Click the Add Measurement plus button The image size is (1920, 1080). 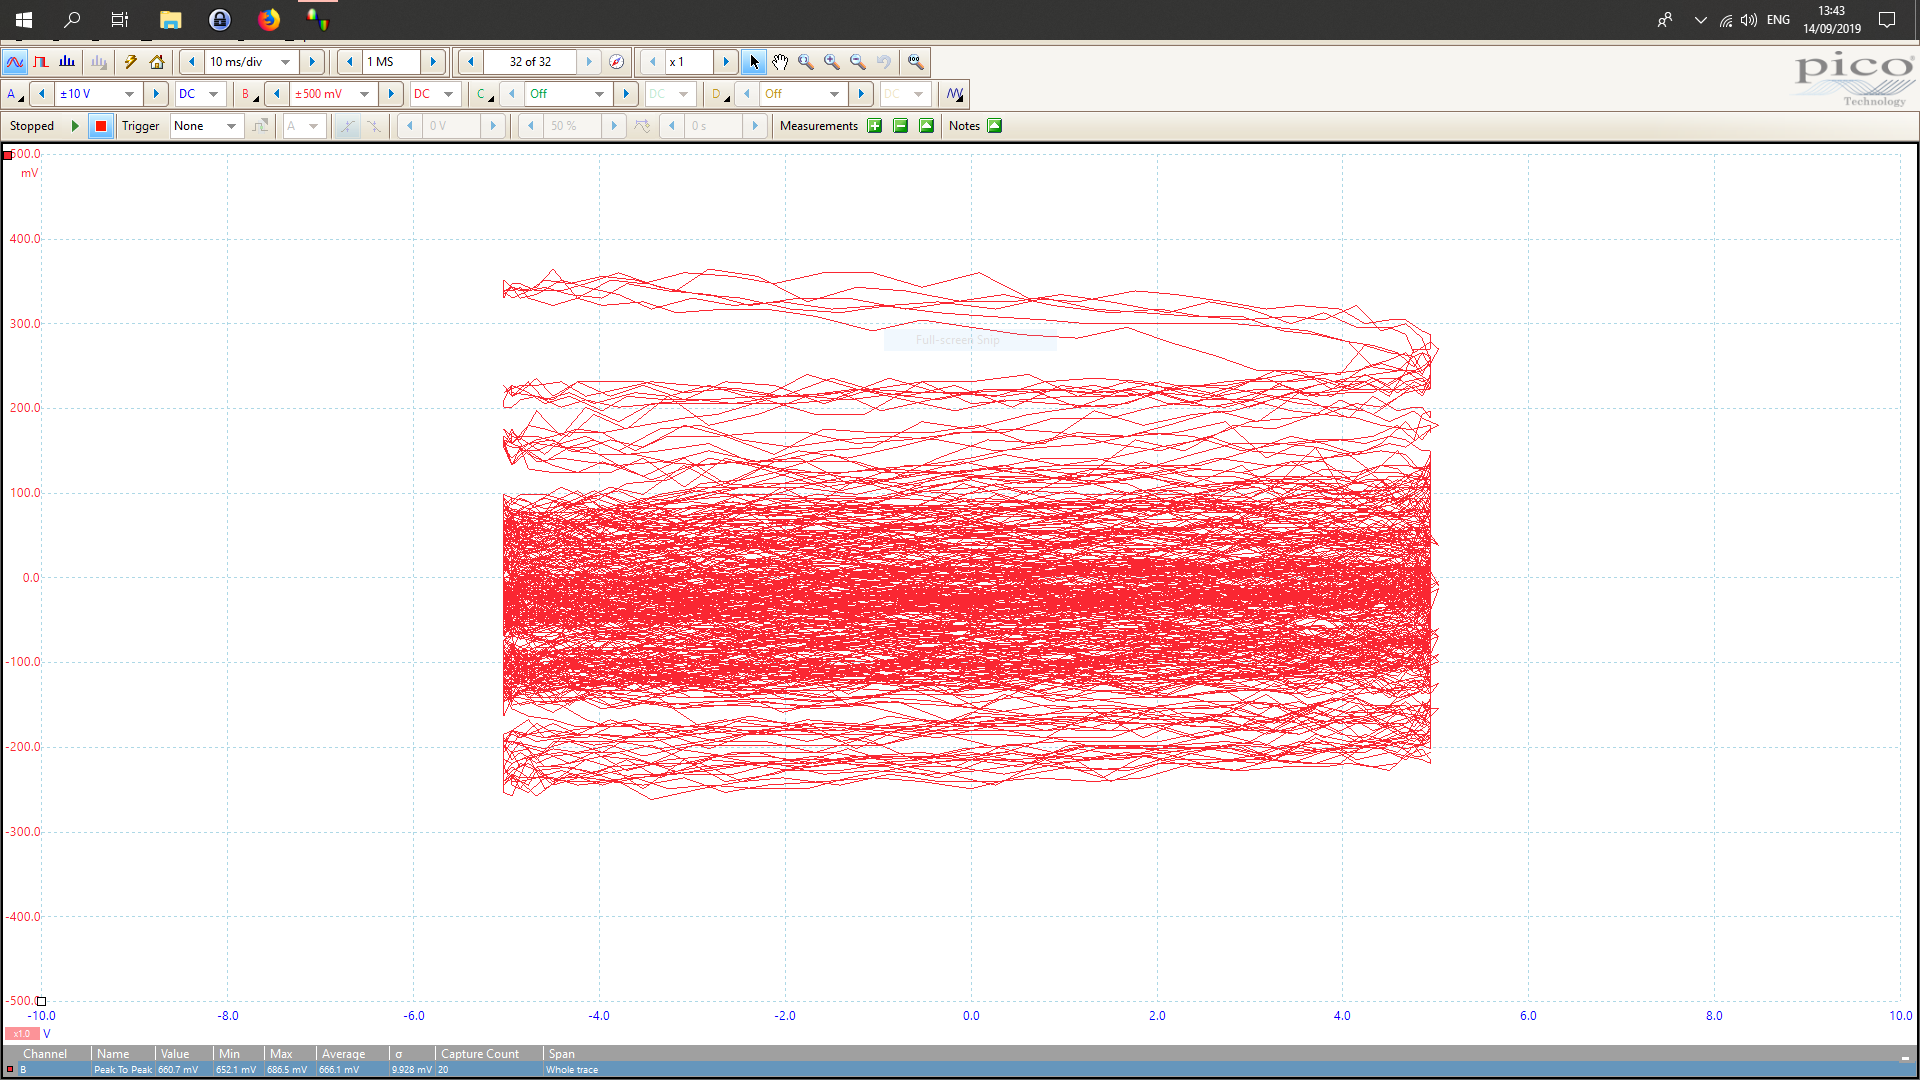pyautogui.click(x=875, y=126)
